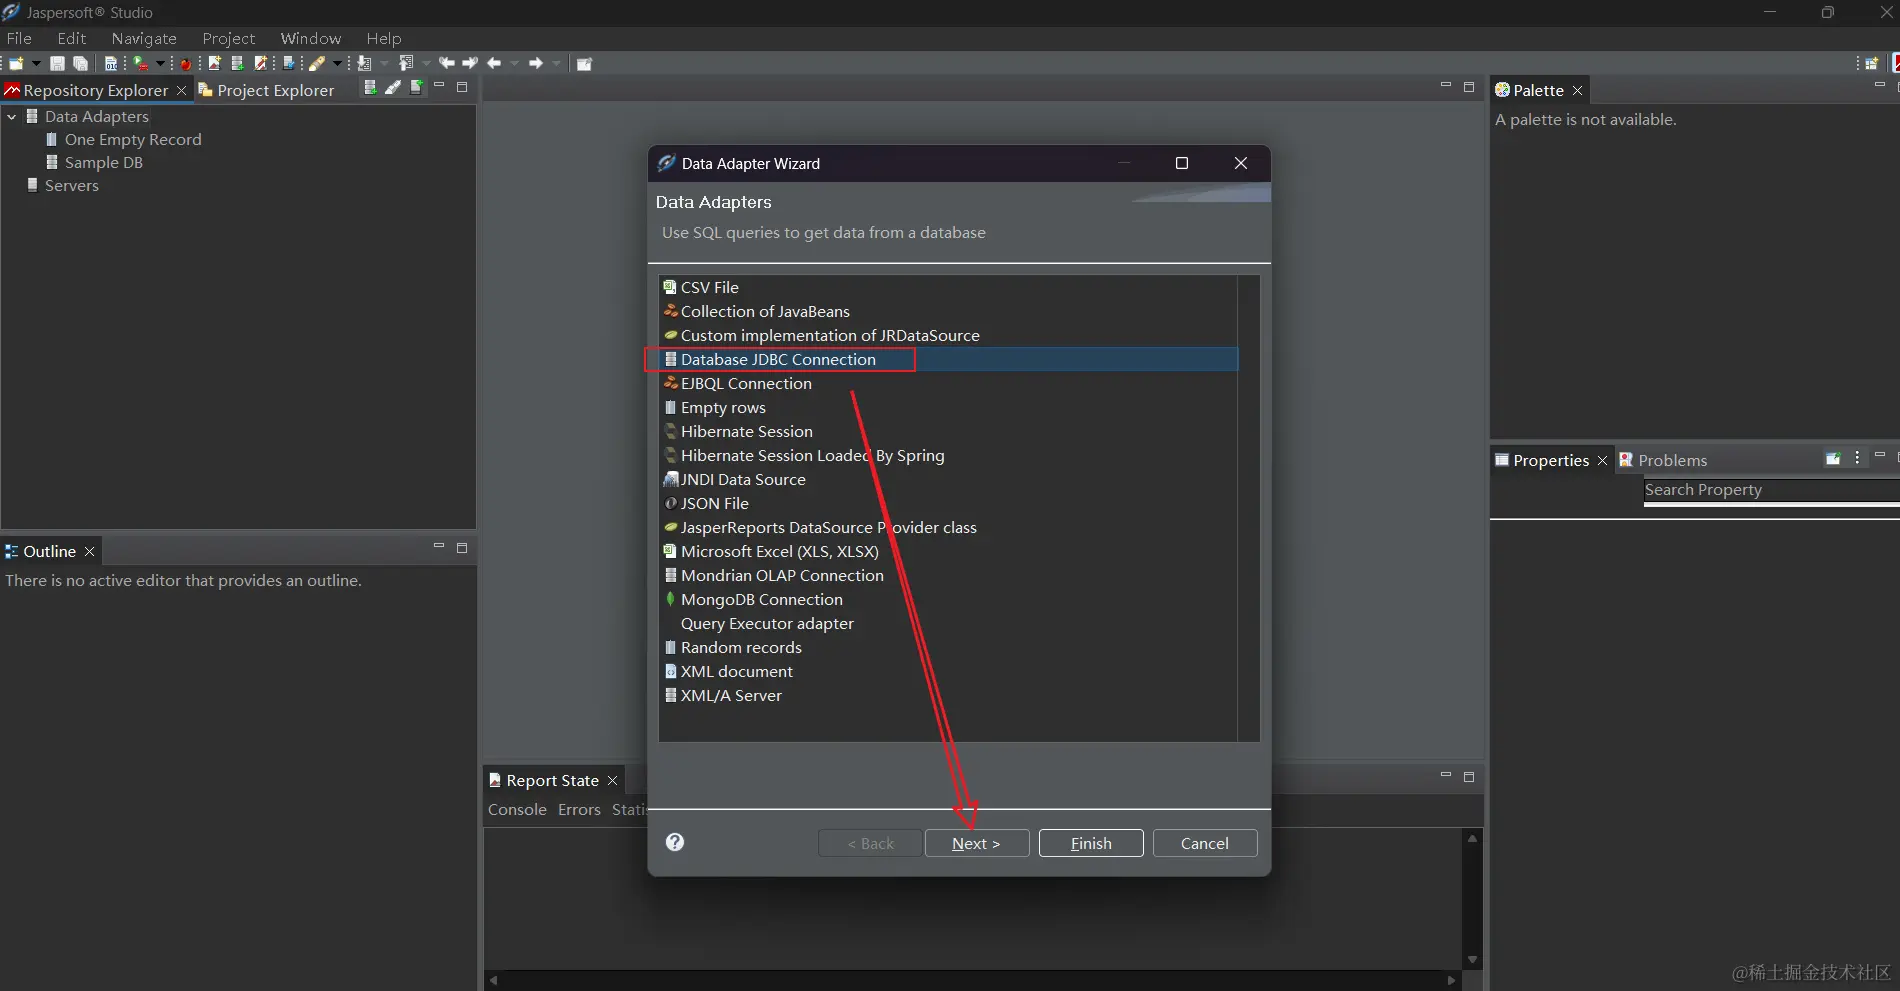The width and height of the screenshot is (1900, 991).
Task: Click the Cancel button in wizard
Action: point(1205,843)
